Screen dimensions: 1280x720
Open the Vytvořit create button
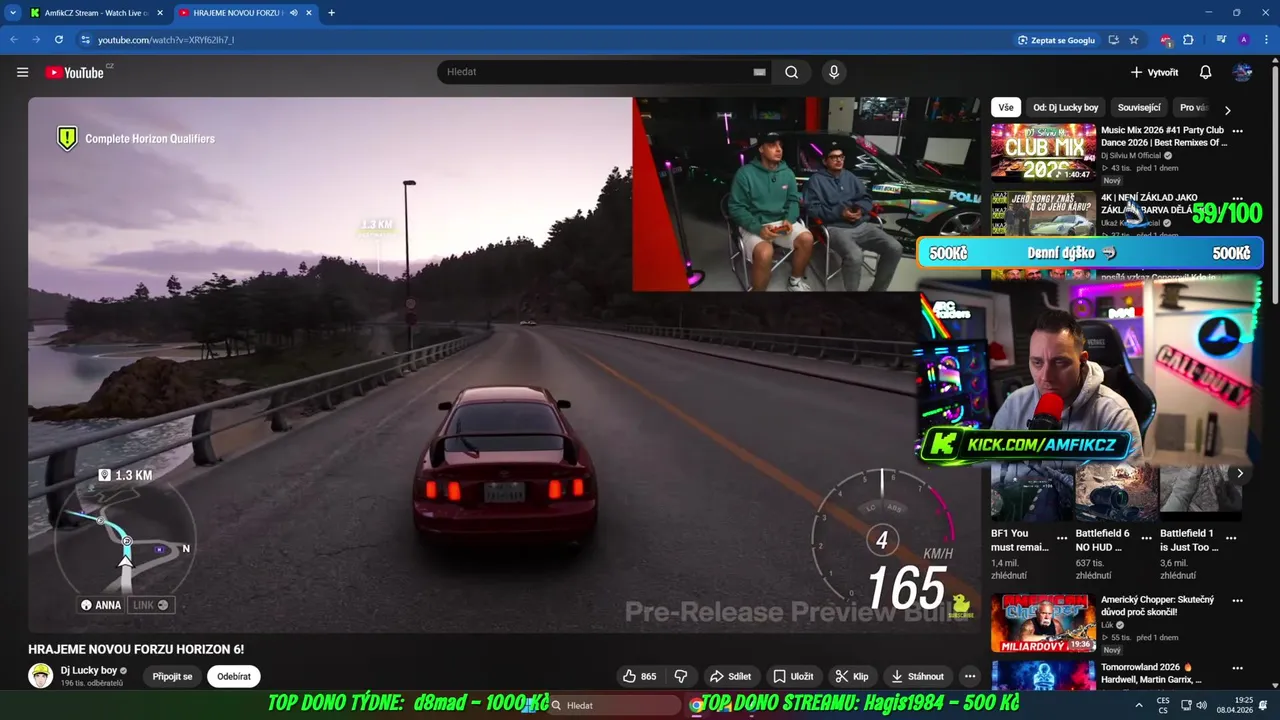pos(1154,72)
